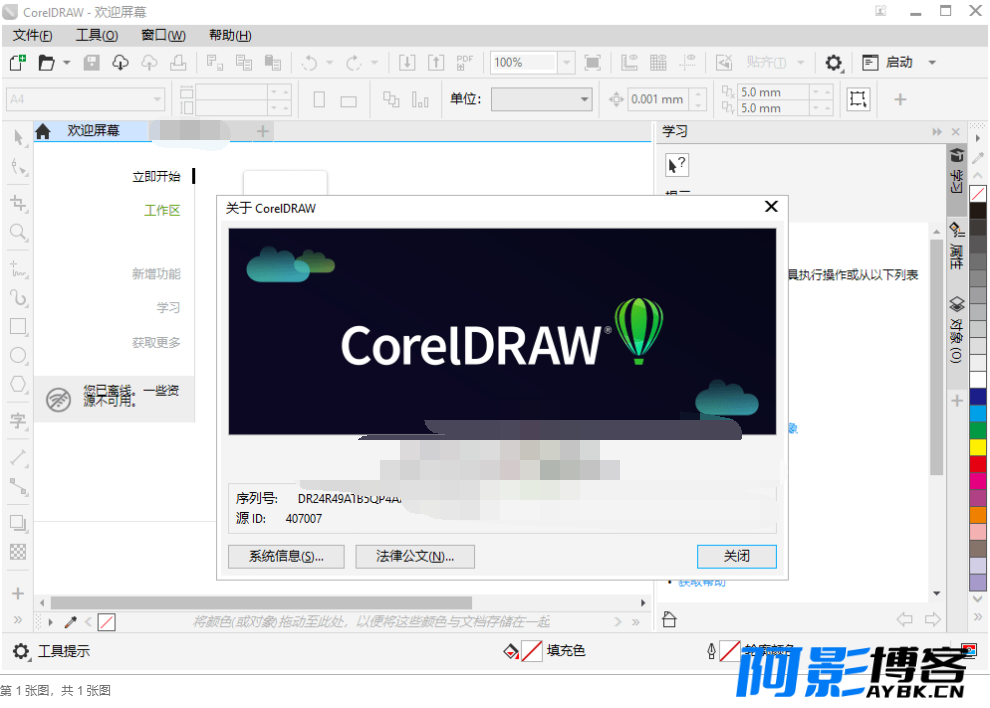The height and width of the screenshot is (708, 990).
Task: Click the hints pointer icon in the Learn docker
Action: point(677,165)
